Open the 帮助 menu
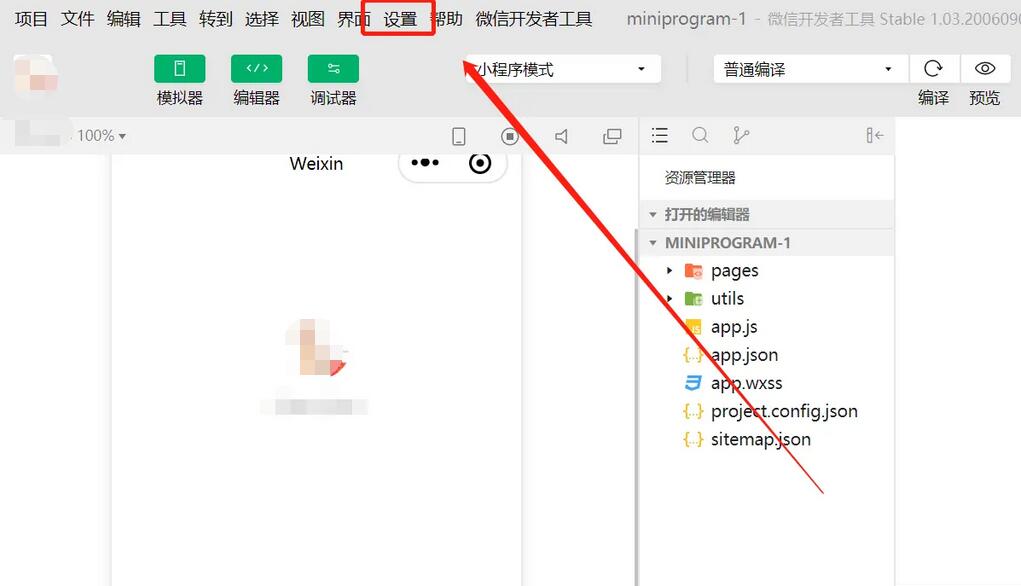Viewport: 1021px width, 586px height. 447,19
